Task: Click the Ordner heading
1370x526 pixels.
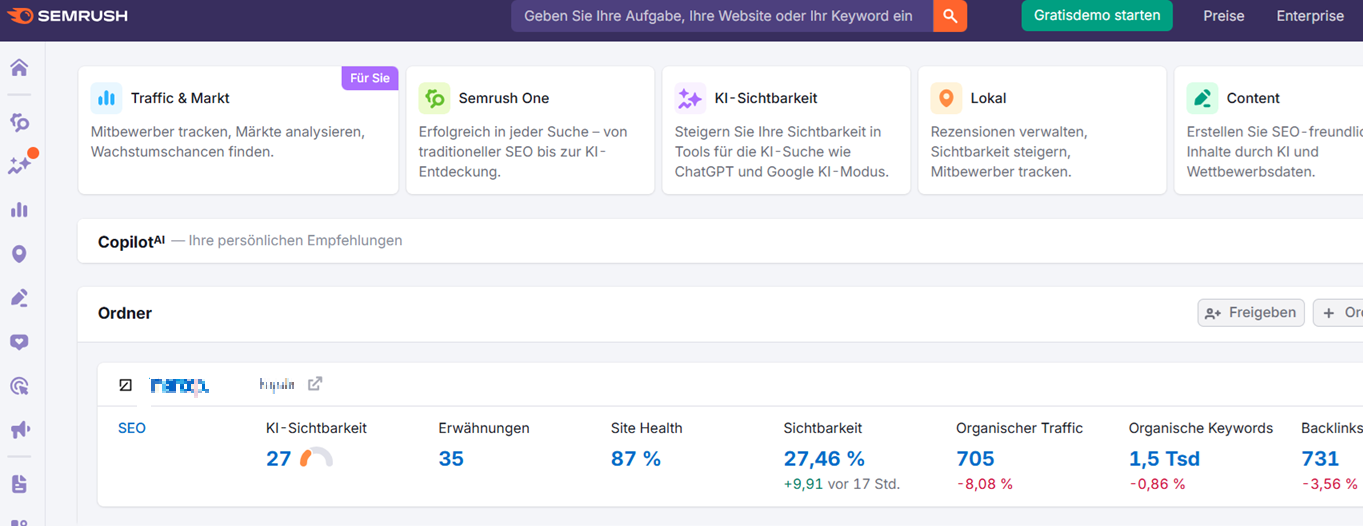Action: [x=125, y=313]
